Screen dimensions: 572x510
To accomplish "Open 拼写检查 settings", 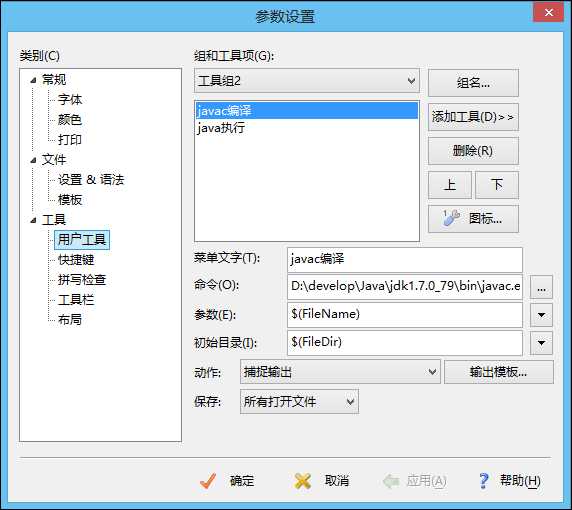I will click(x=82, y=280).
